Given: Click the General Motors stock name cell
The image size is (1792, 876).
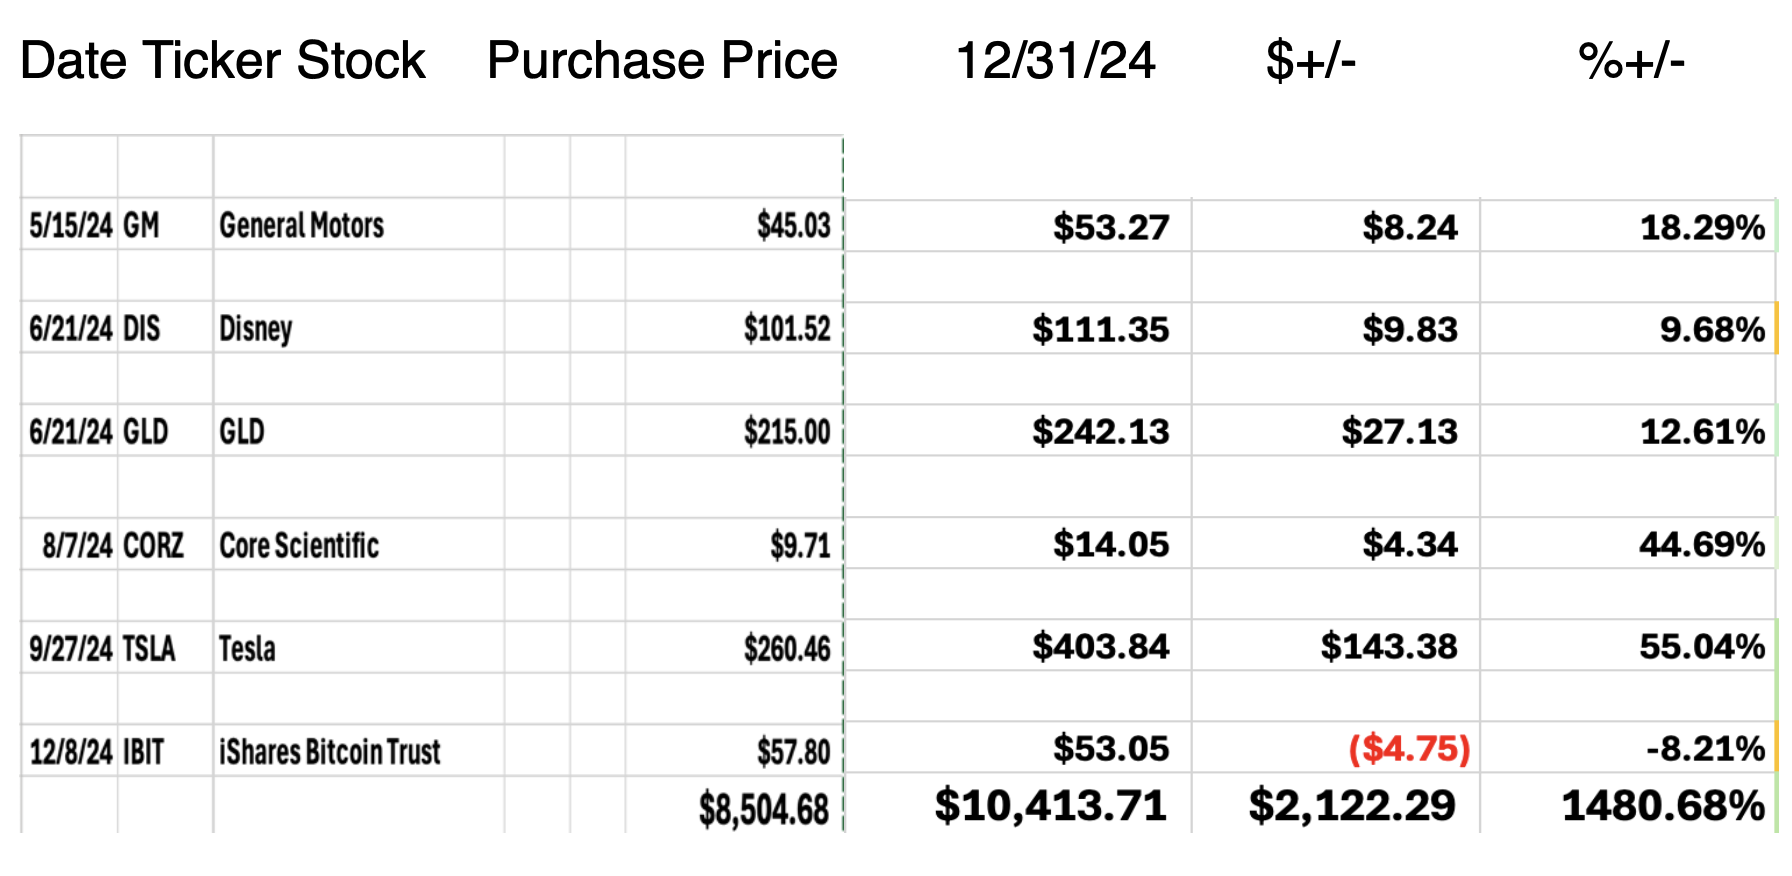Looking at the screenshot, I should tap(302, 226).
